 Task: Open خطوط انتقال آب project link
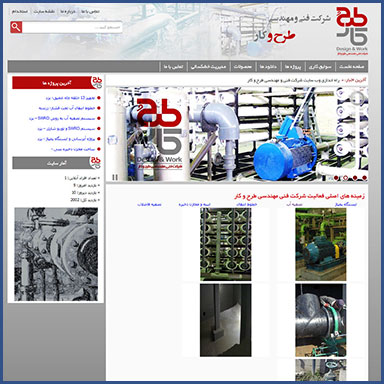point(67,108)
